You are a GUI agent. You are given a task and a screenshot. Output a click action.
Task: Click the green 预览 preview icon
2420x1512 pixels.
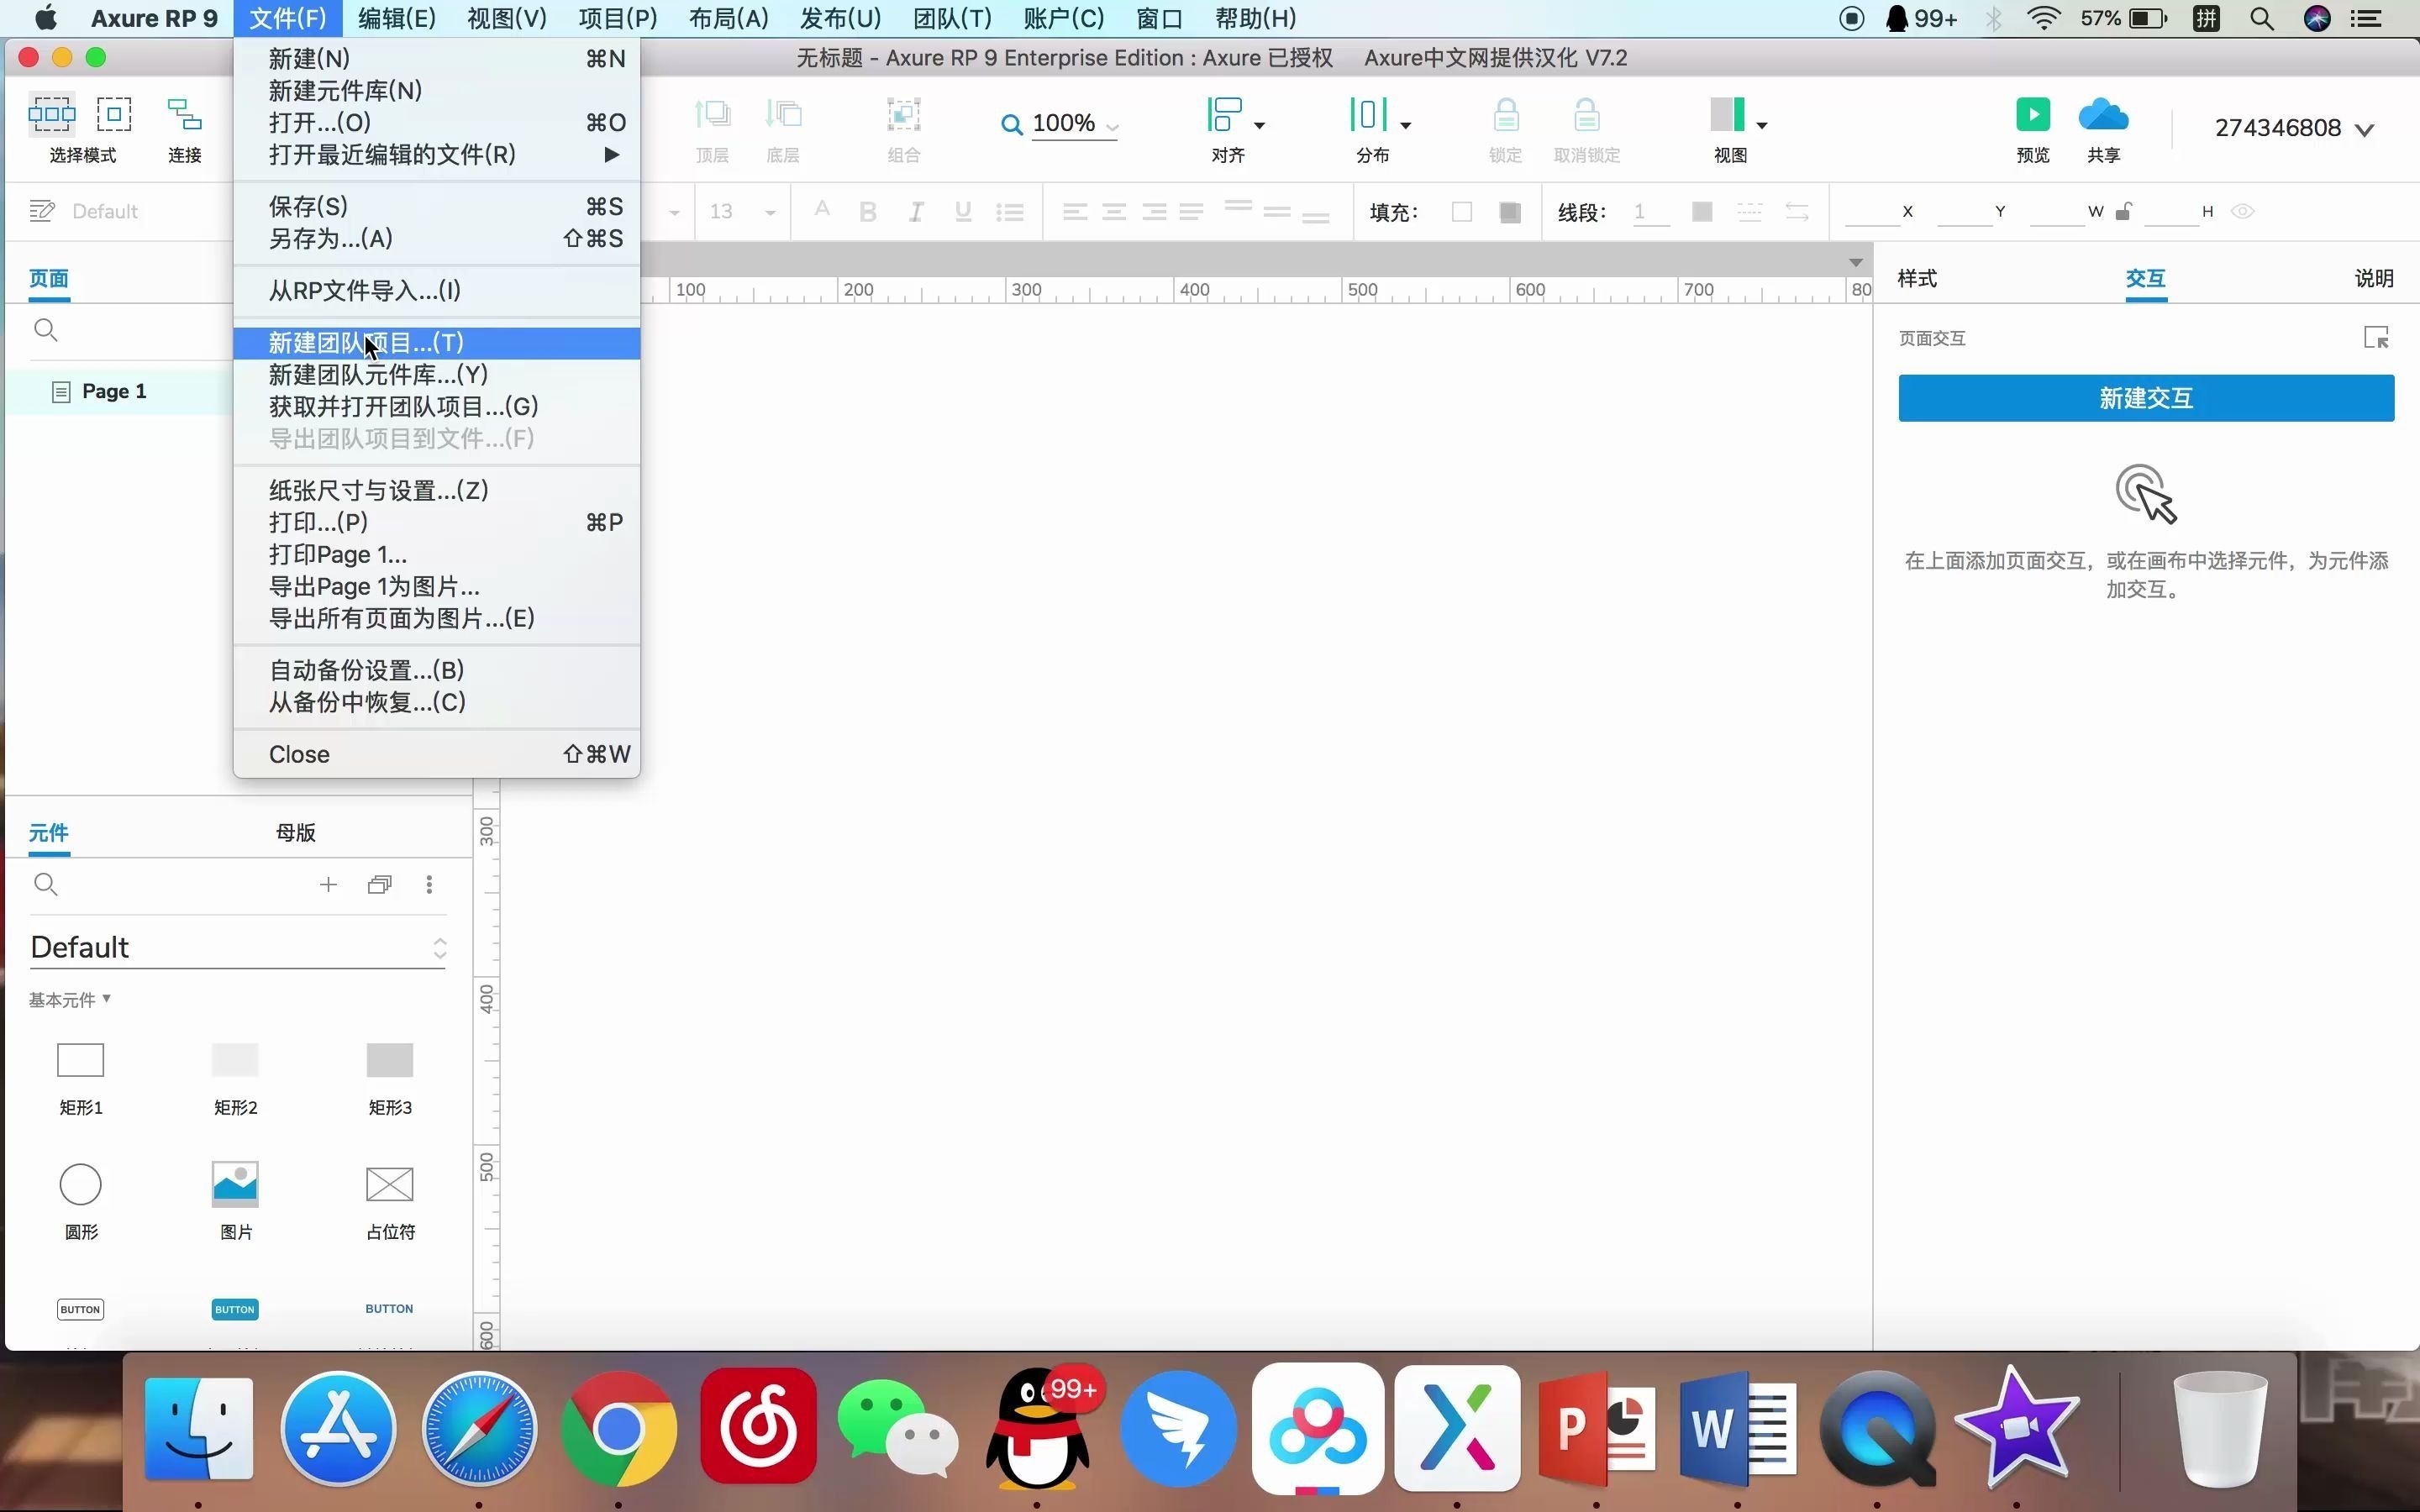2033,114
